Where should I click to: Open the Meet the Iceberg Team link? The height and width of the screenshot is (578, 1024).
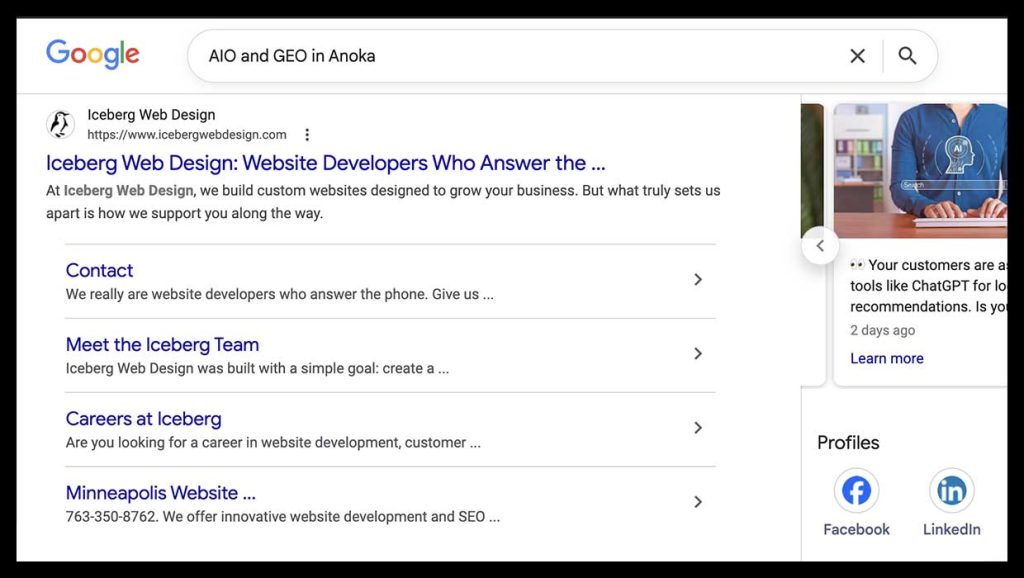[163, 344]
